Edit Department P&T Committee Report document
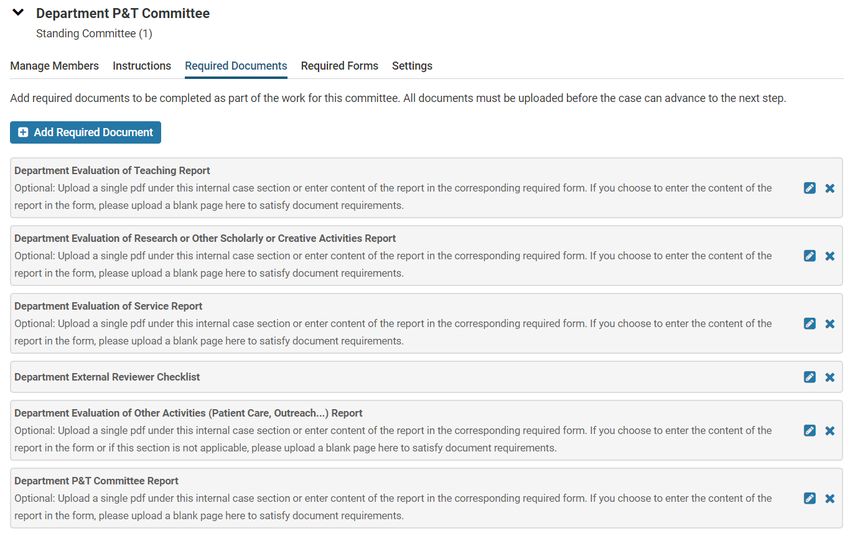The height and width of the screenshot is (536, 850). point(809,498)
